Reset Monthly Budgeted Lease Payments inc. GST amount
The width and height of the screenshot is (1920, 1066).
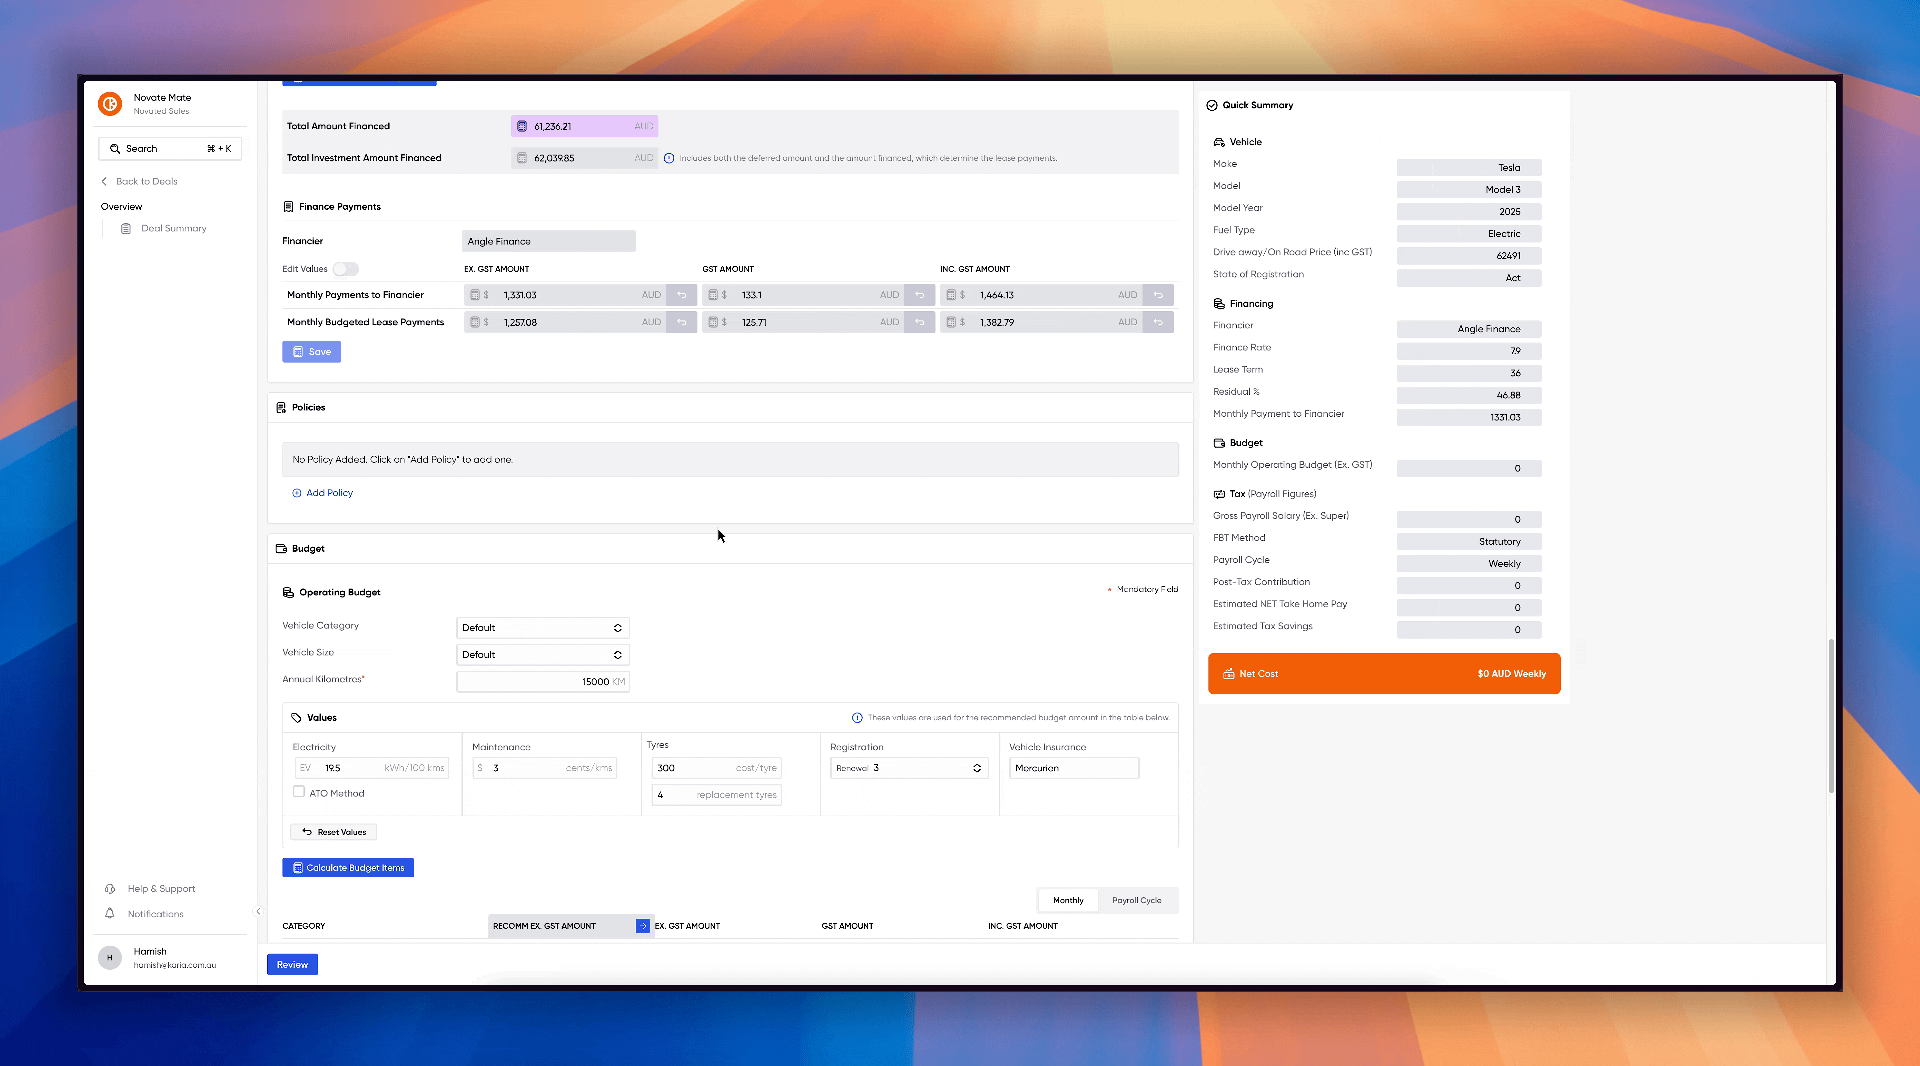pos(1158,322)
